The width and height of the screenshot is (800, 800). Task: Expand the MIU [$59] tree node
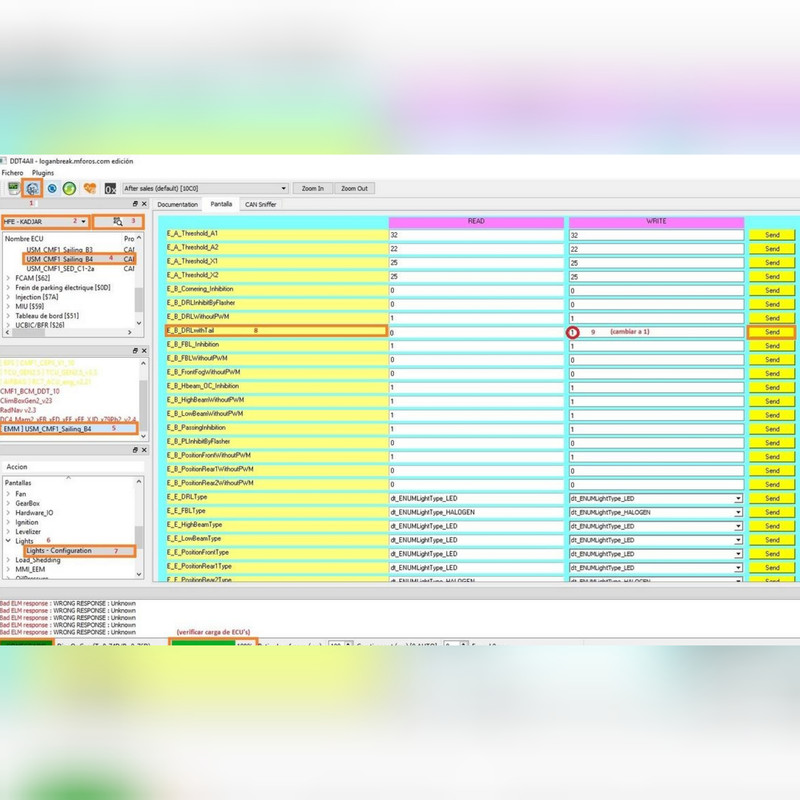pyautogui.click(x=8, y=306)
